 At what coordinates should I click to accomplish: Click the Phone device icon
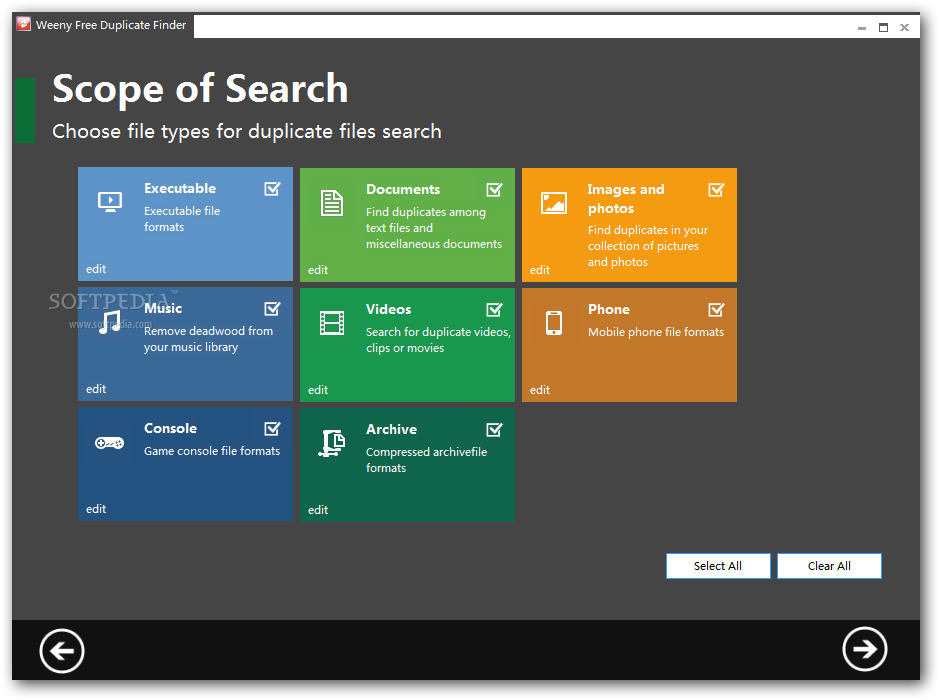553,323
